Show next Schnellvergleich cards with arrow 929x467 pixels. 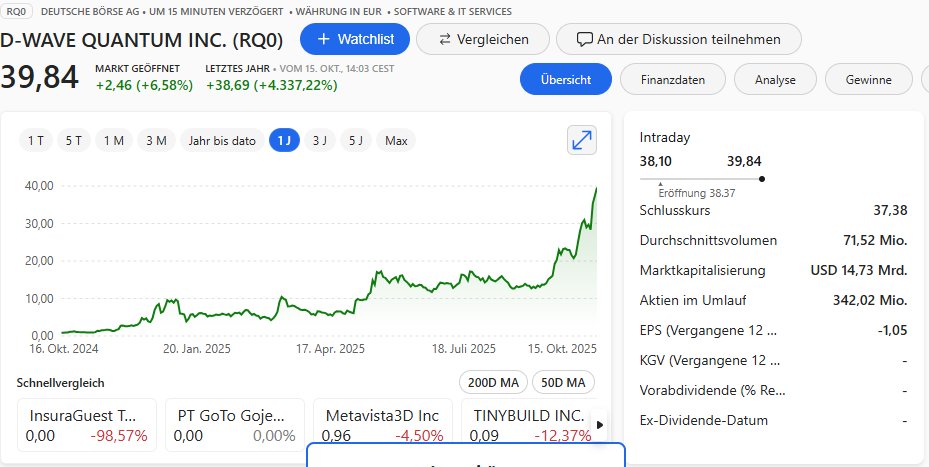click(x=600, y=425)
